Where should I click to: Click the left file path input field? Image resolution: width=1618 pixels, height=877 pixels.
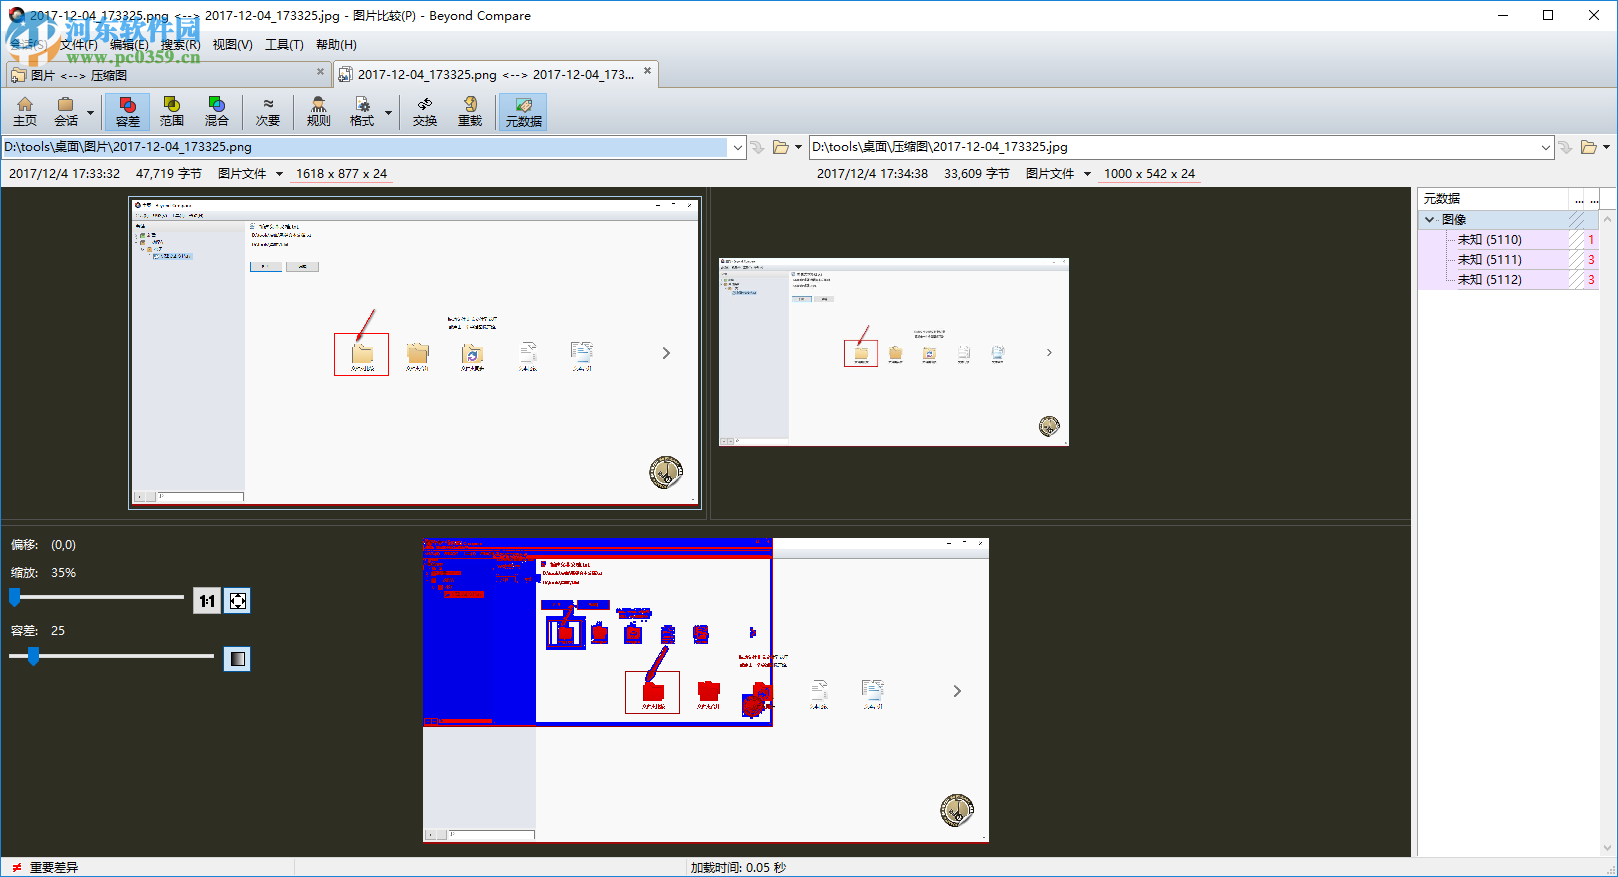click(x=365, y=147)
